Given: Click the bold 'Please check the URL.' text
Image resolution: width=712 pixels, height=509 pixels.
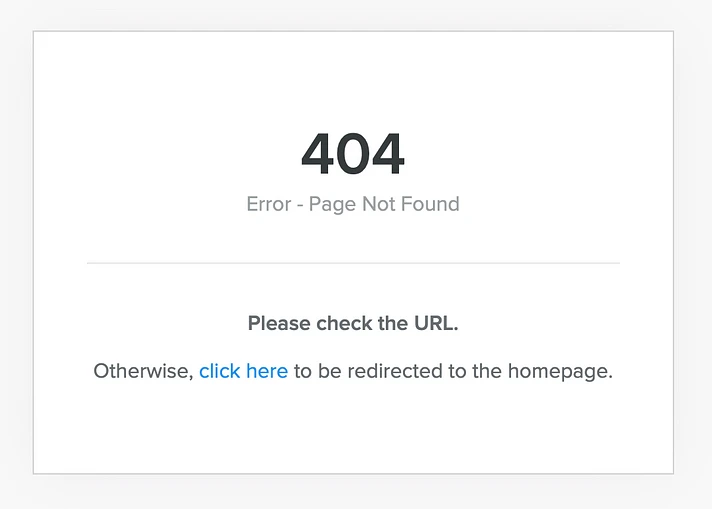Looking at the screenshot, I should pos(353,324).
